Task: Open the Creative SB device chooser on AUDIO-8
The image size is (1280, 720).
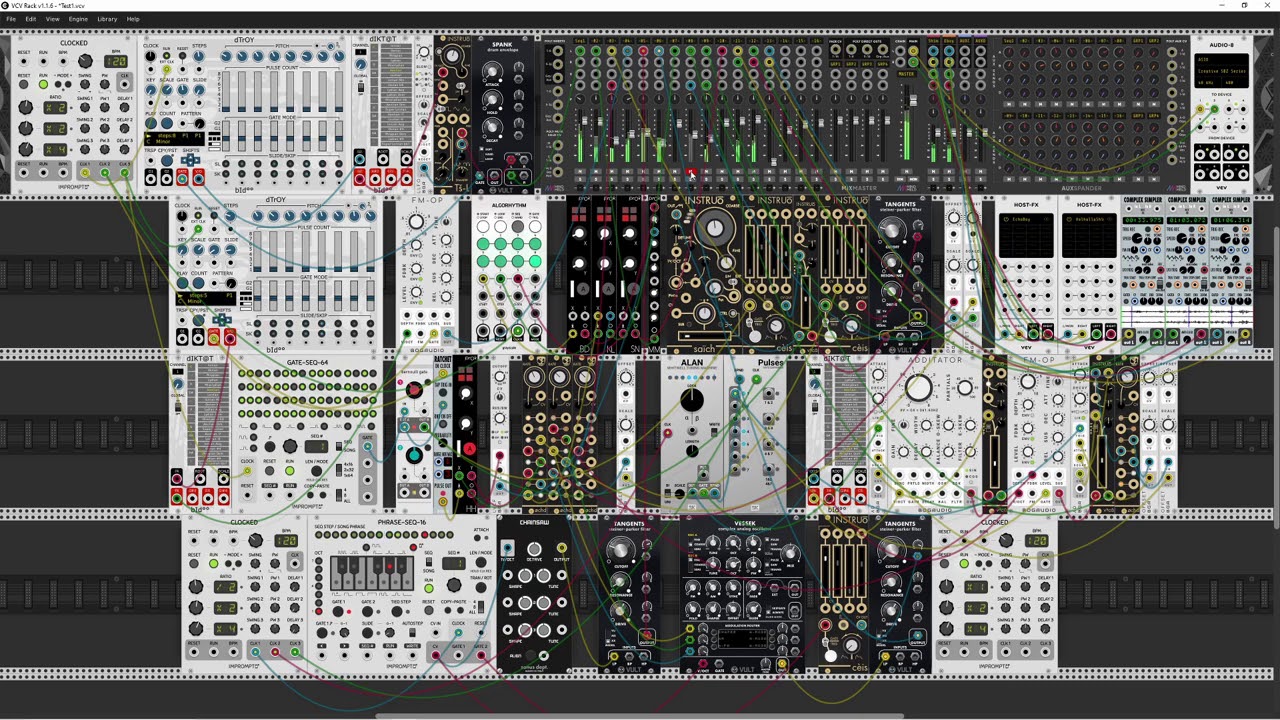Action: pos(1222,71)
